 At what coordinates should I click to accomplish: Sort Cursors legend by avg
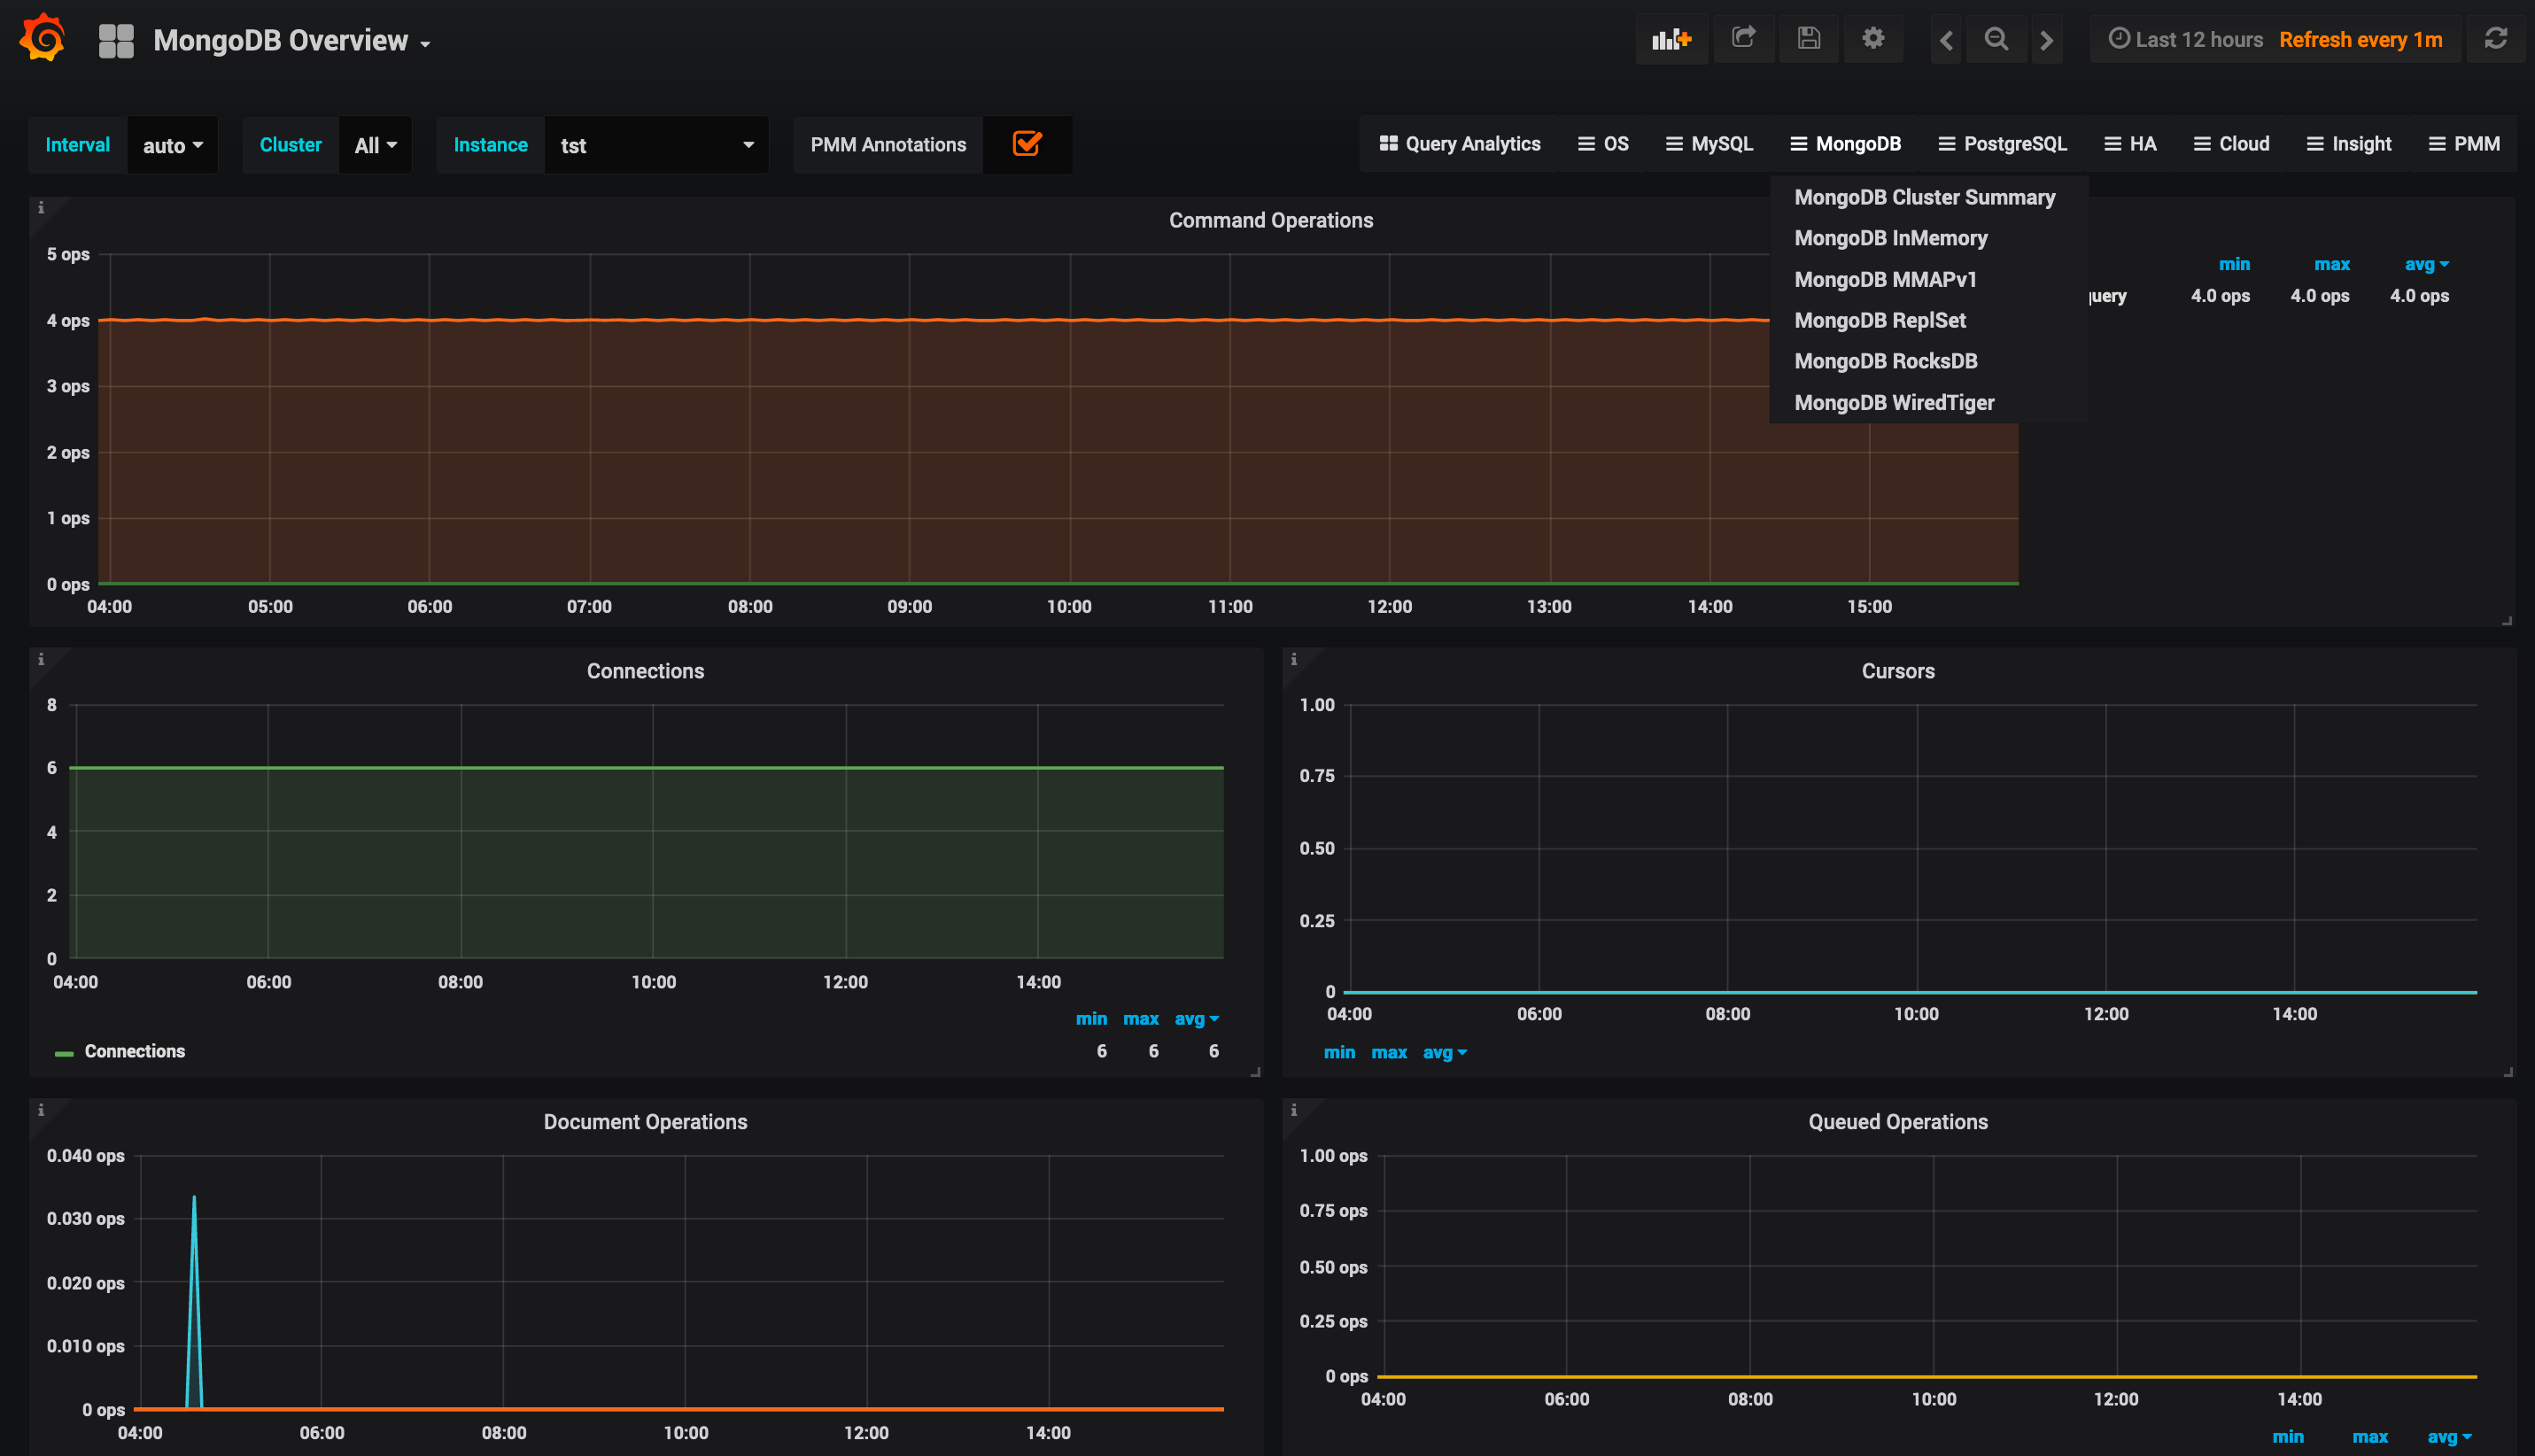1444,1052
